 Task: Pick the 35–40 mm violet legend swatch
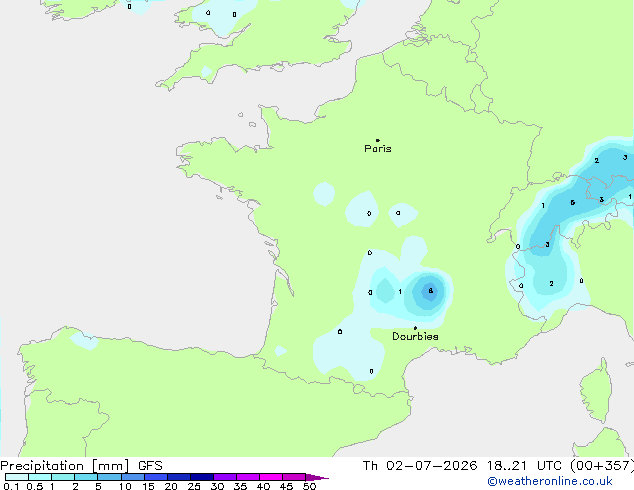click(x=248, y=477)
